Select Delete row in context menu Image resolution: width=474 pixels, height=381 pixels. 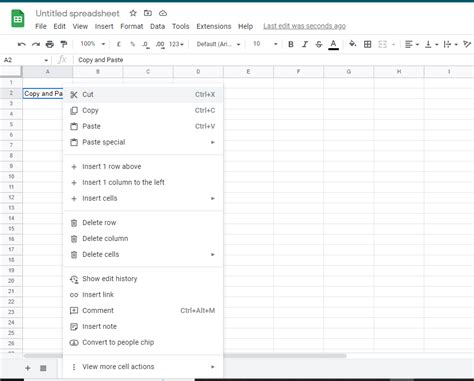(143, 223)
